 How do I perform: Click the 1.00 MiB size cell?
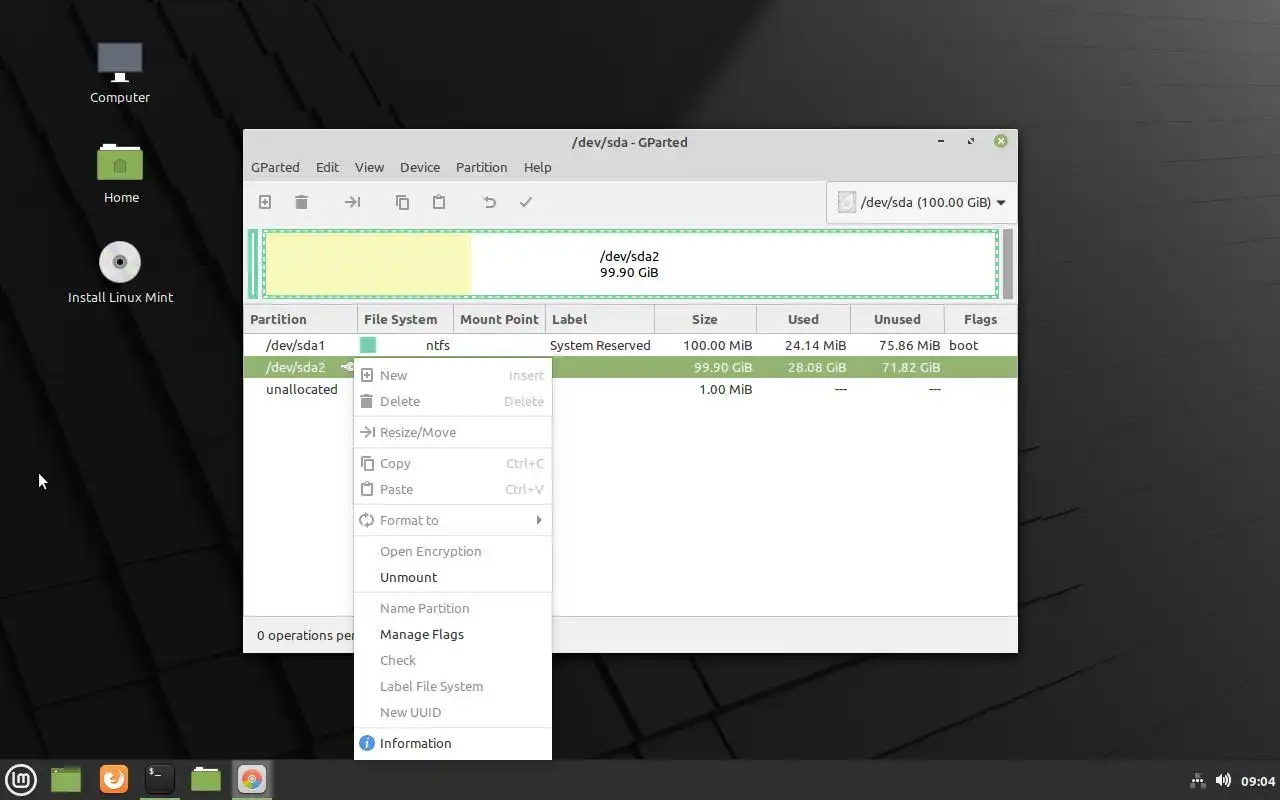tap(726, 389)
